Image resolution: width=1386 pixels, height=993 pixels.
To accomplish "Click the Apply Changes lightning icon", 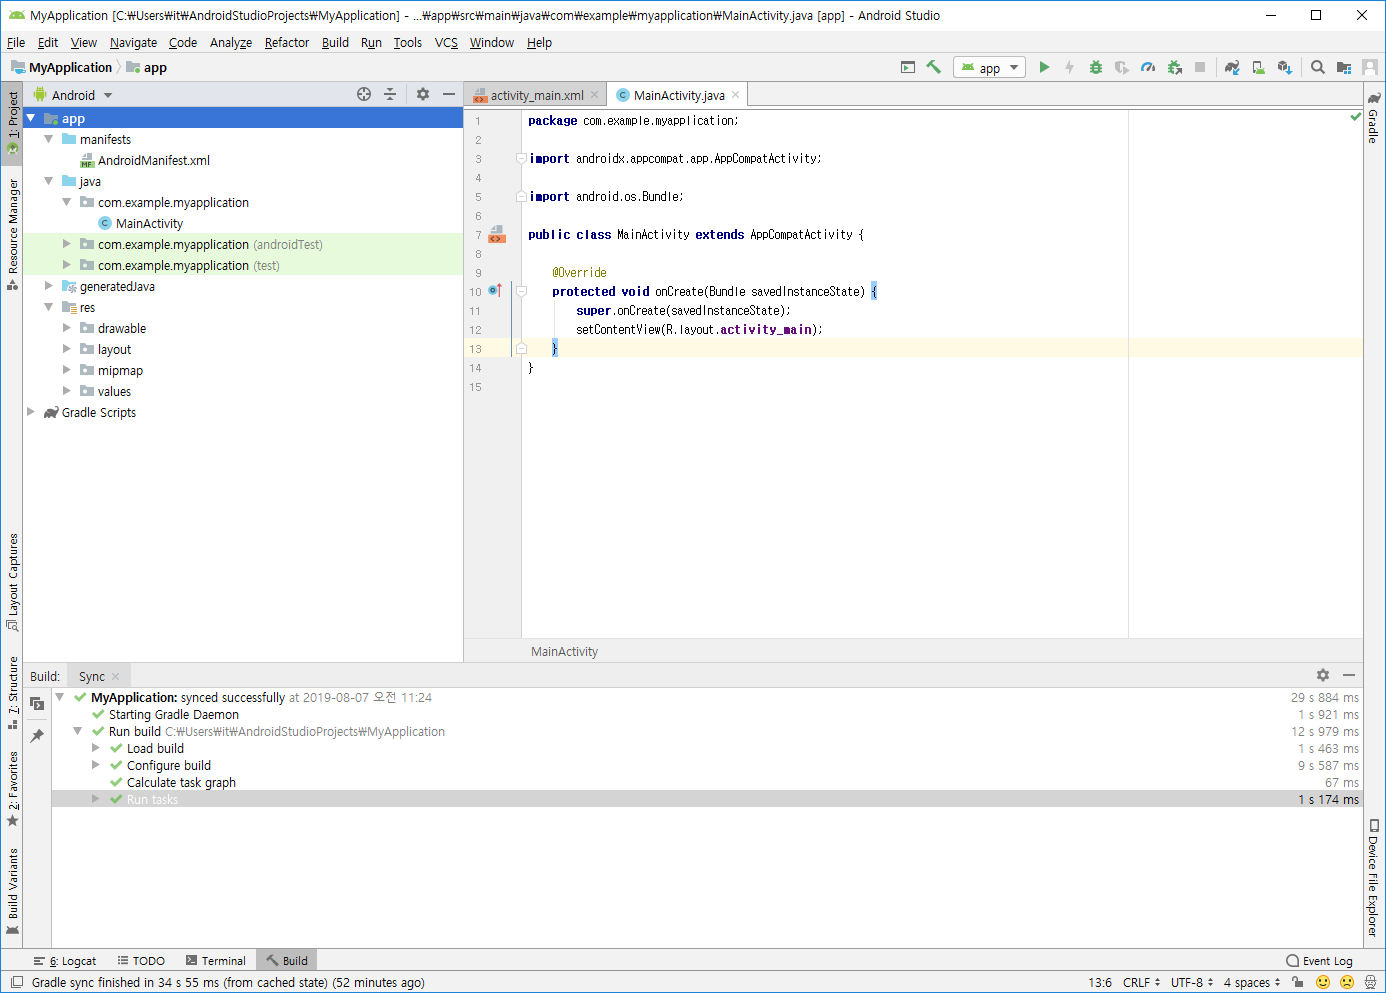I will (1070, 67).
